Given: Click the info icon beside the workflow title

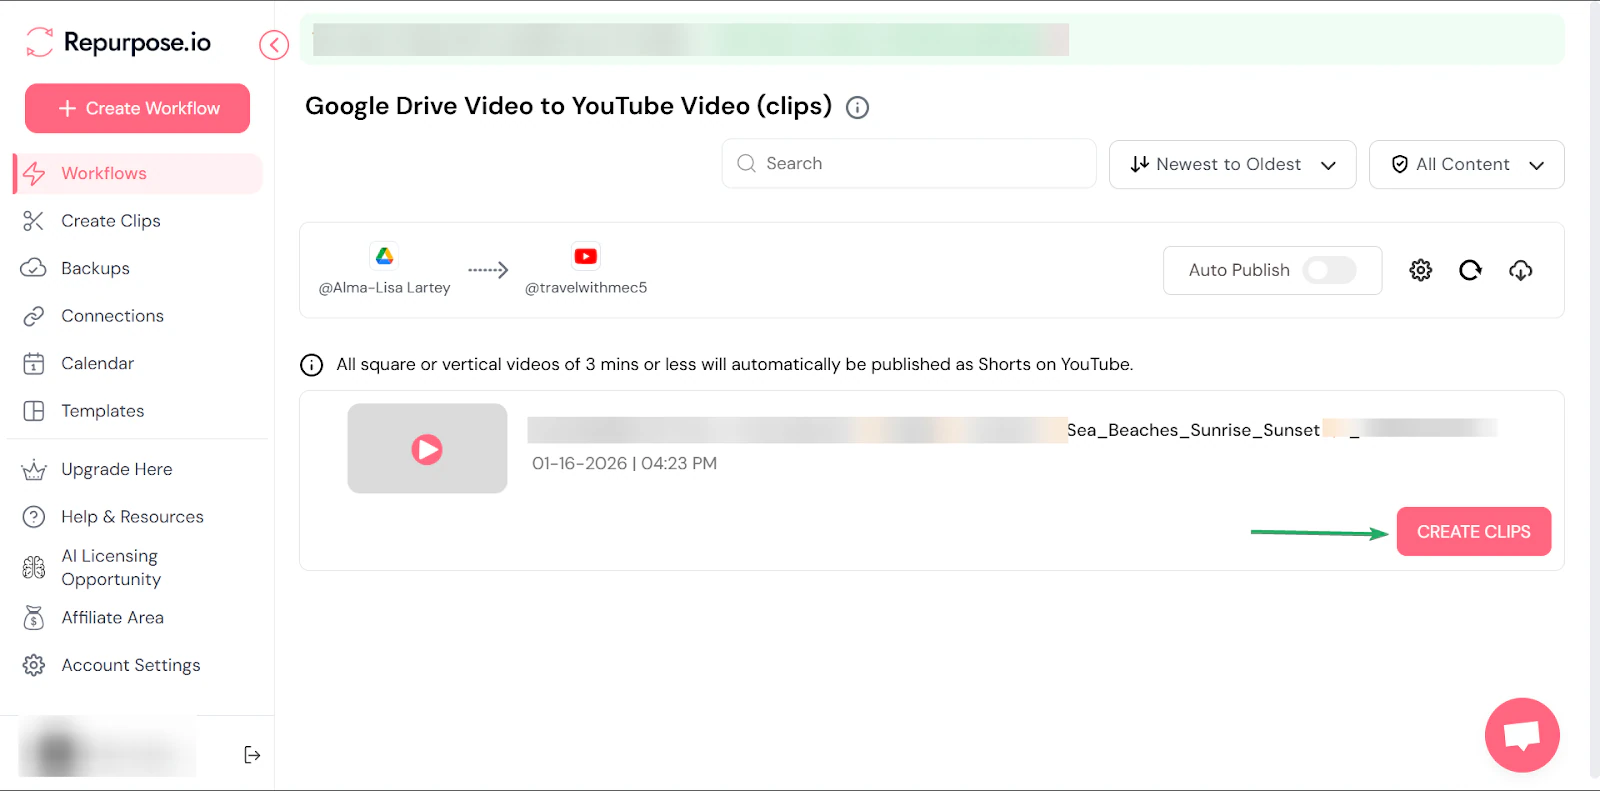Looking at the screenshot, I should [857, 107].
